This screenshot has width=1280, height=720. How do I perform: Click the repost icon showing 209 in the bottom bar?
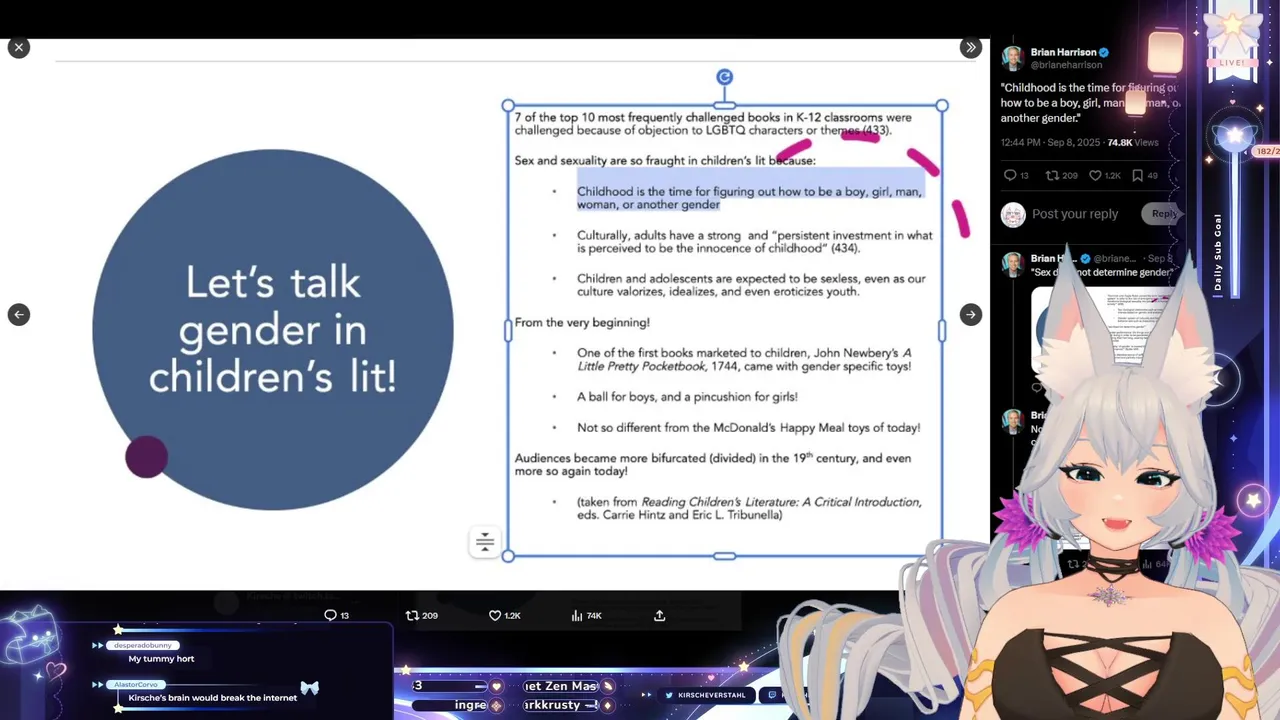pos(412,616)
